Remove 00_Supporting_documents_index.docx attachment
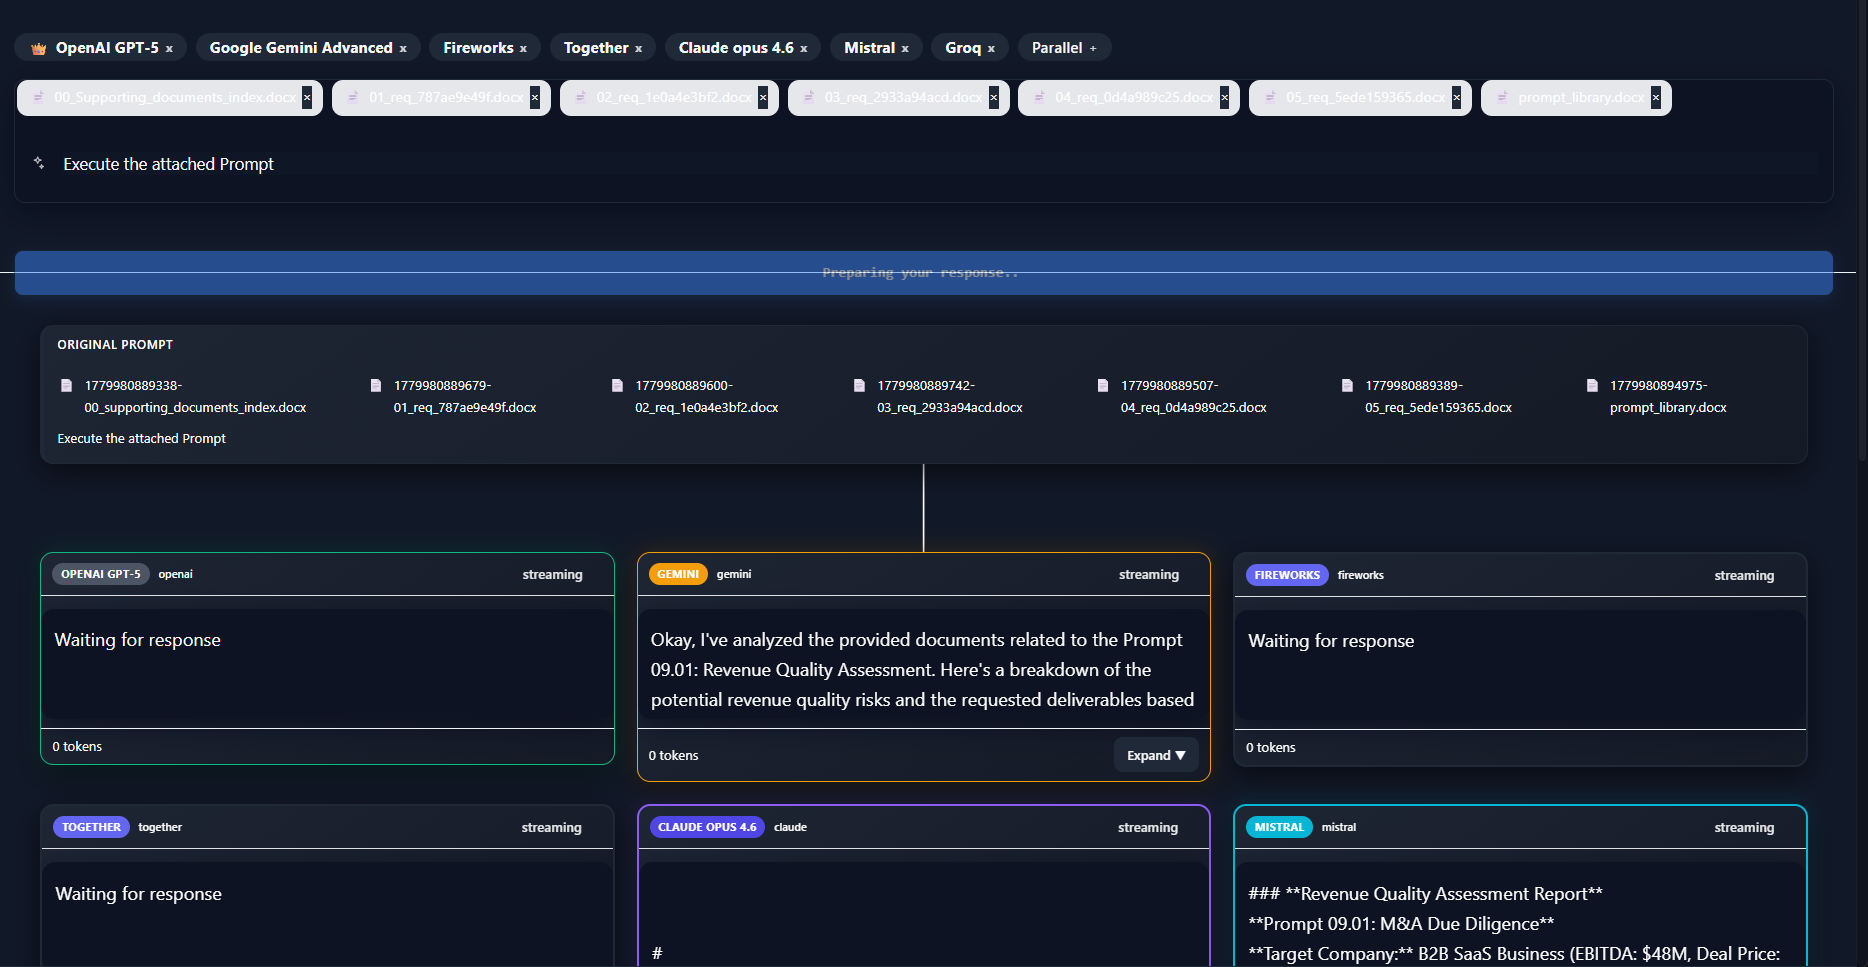 (x=307, y=97)
